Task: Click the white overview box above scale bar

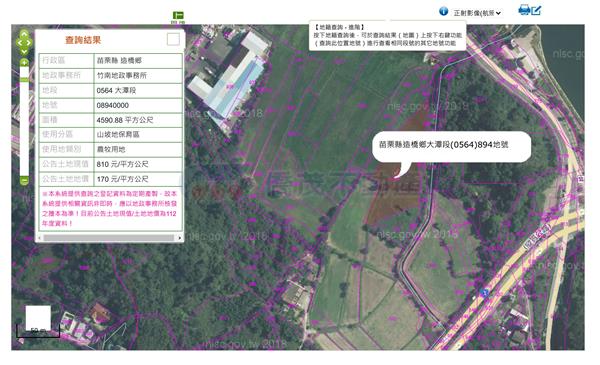Action: (x=38, y=318)
